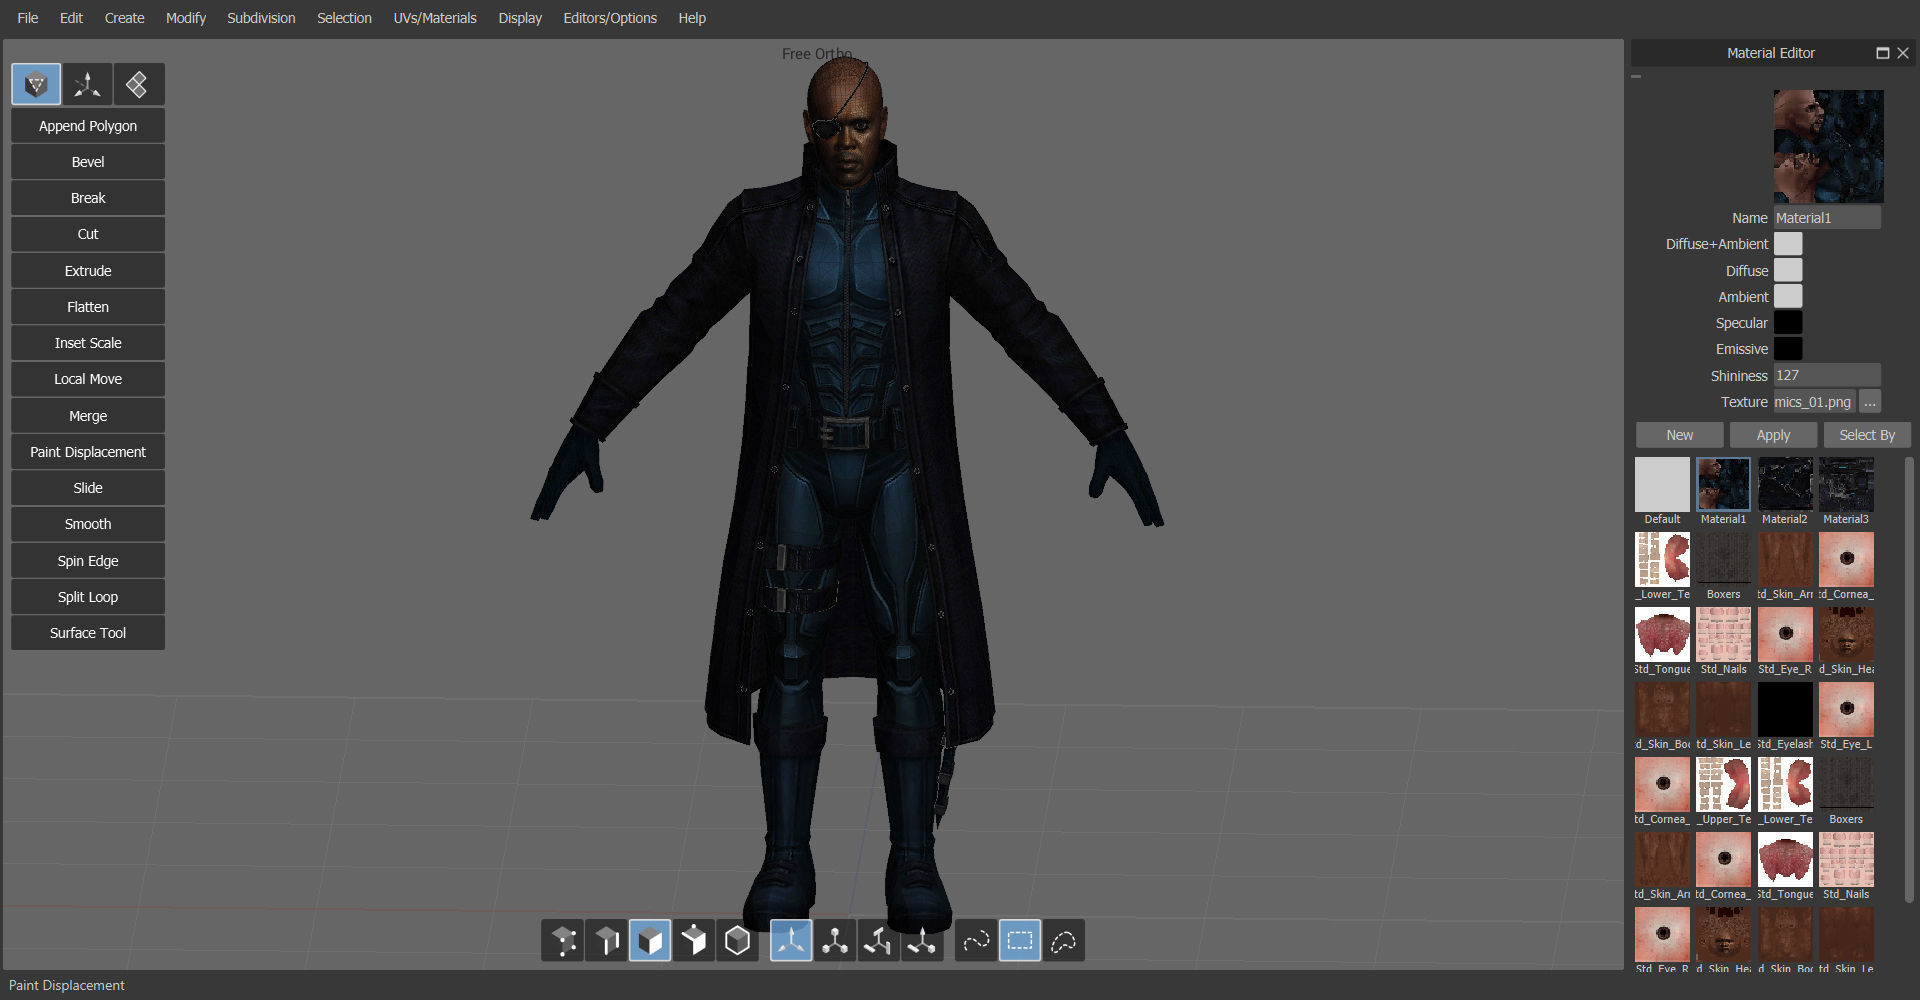Activate the move manipulator arrows icon

point(791,941)
